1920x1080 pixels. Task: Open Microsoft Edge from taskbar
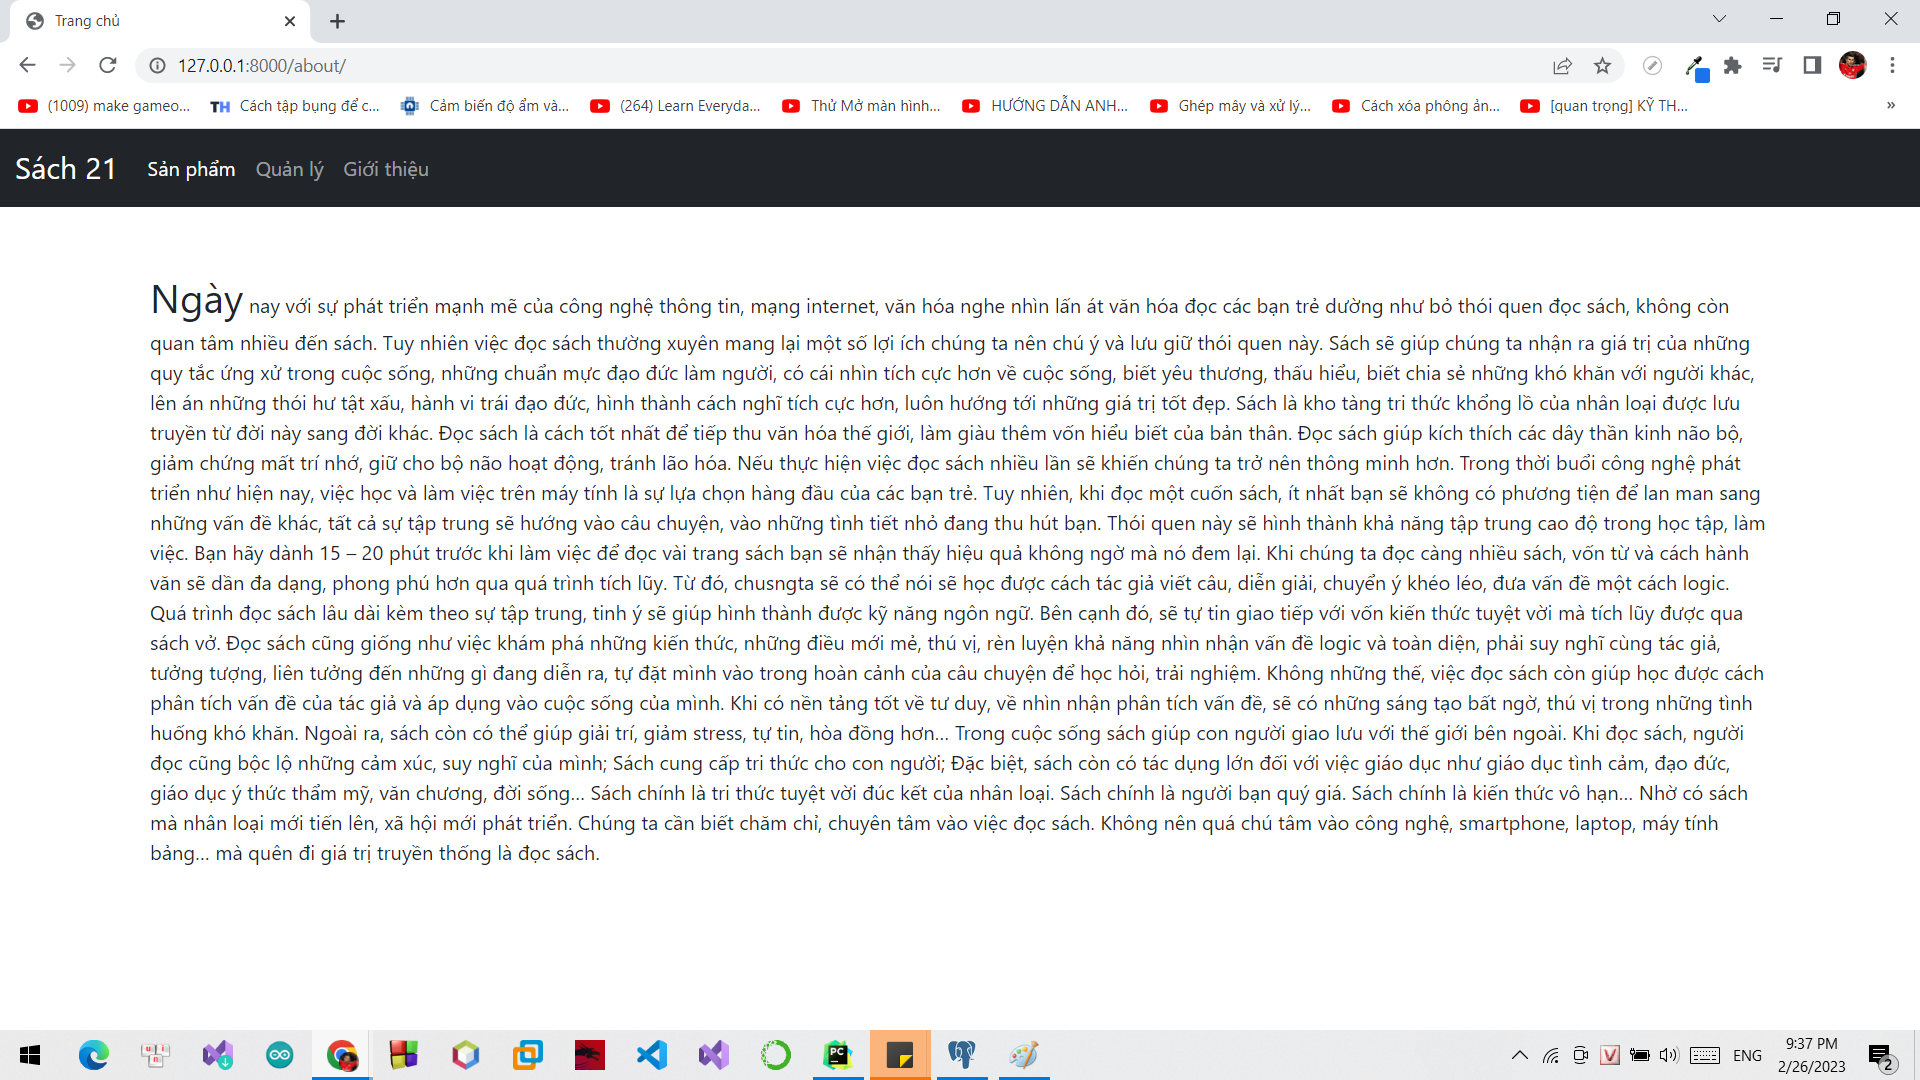pyautogui.click(x=94, y=1055)
